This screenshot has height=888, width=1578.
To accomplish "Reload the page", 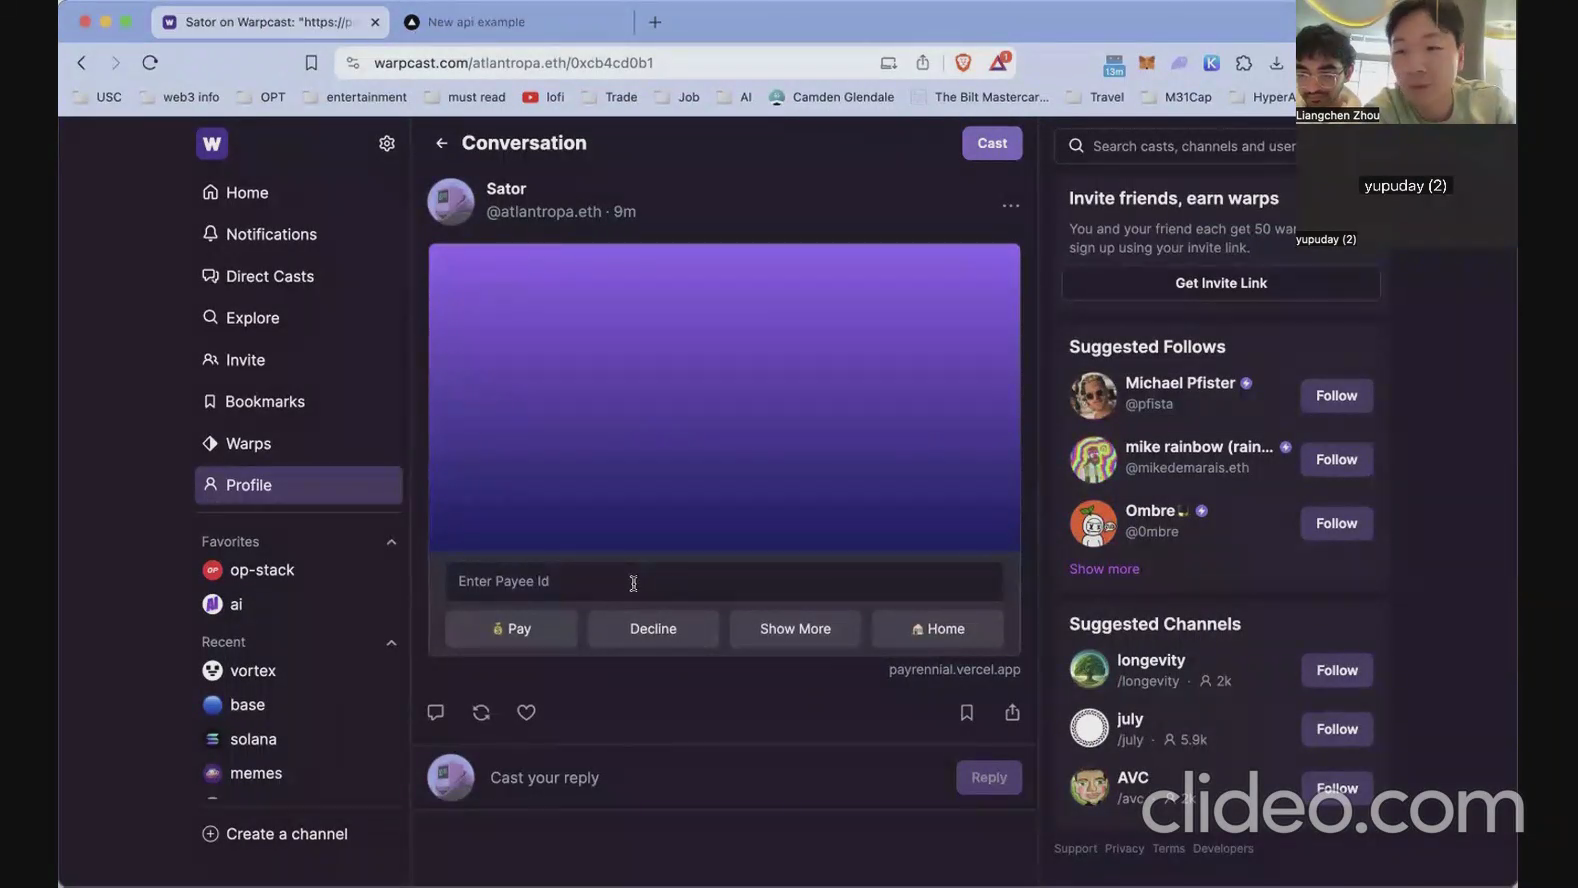I will (150, 62).
